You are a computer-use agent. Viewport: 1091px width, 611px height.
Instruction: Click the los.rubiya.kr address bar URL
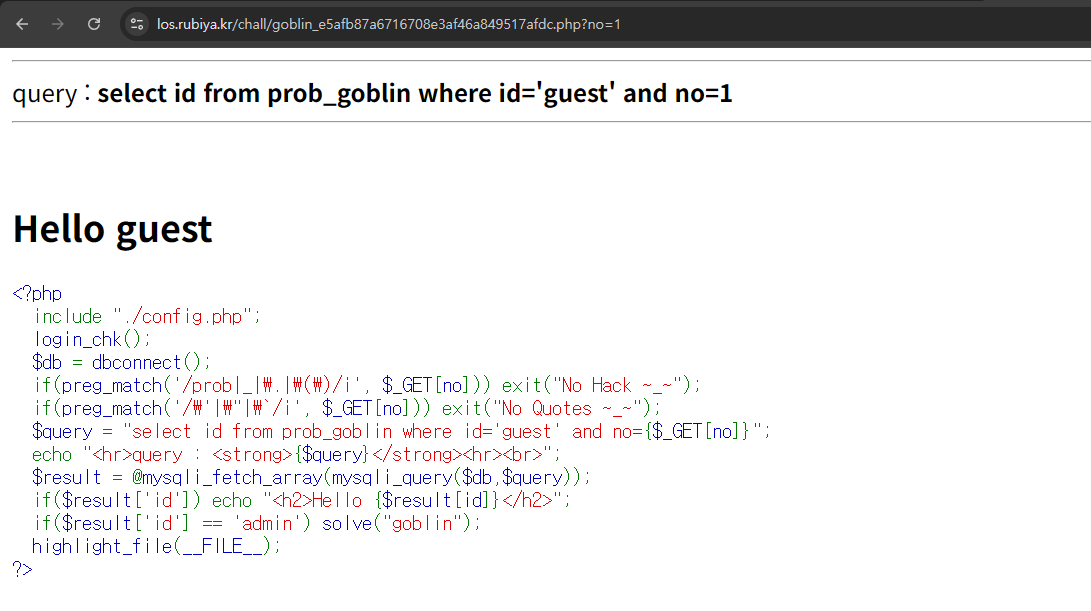(x=388, y=24)
